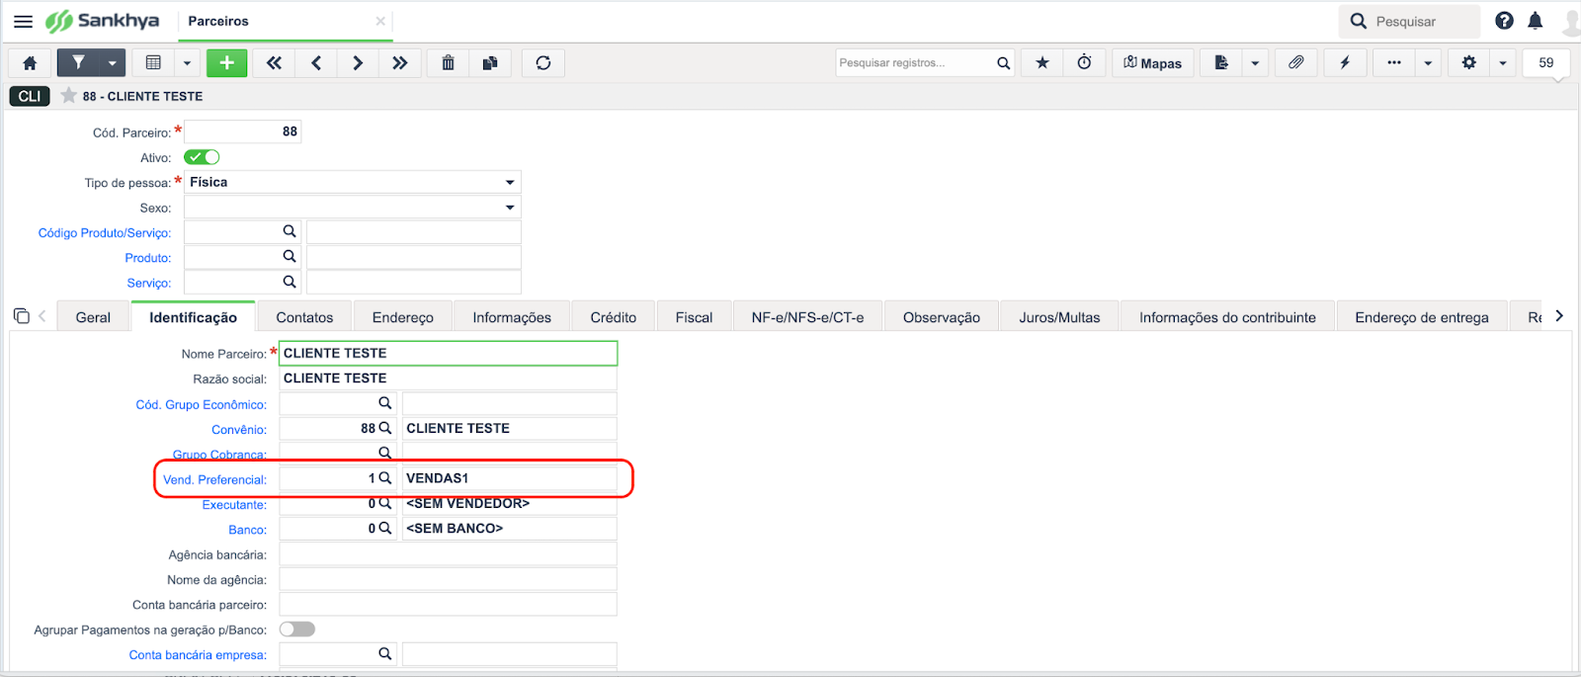Go to previous record
Screen dimensions: 1581x677
[316, 63]
